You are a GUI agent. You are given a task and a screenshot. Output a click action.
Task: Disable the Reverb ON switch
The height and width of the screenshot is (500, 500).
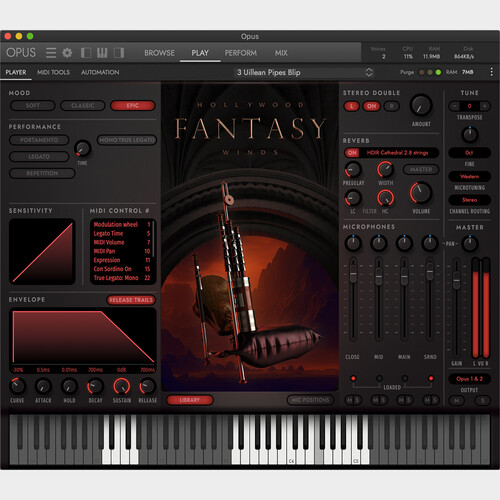(352, 153)
